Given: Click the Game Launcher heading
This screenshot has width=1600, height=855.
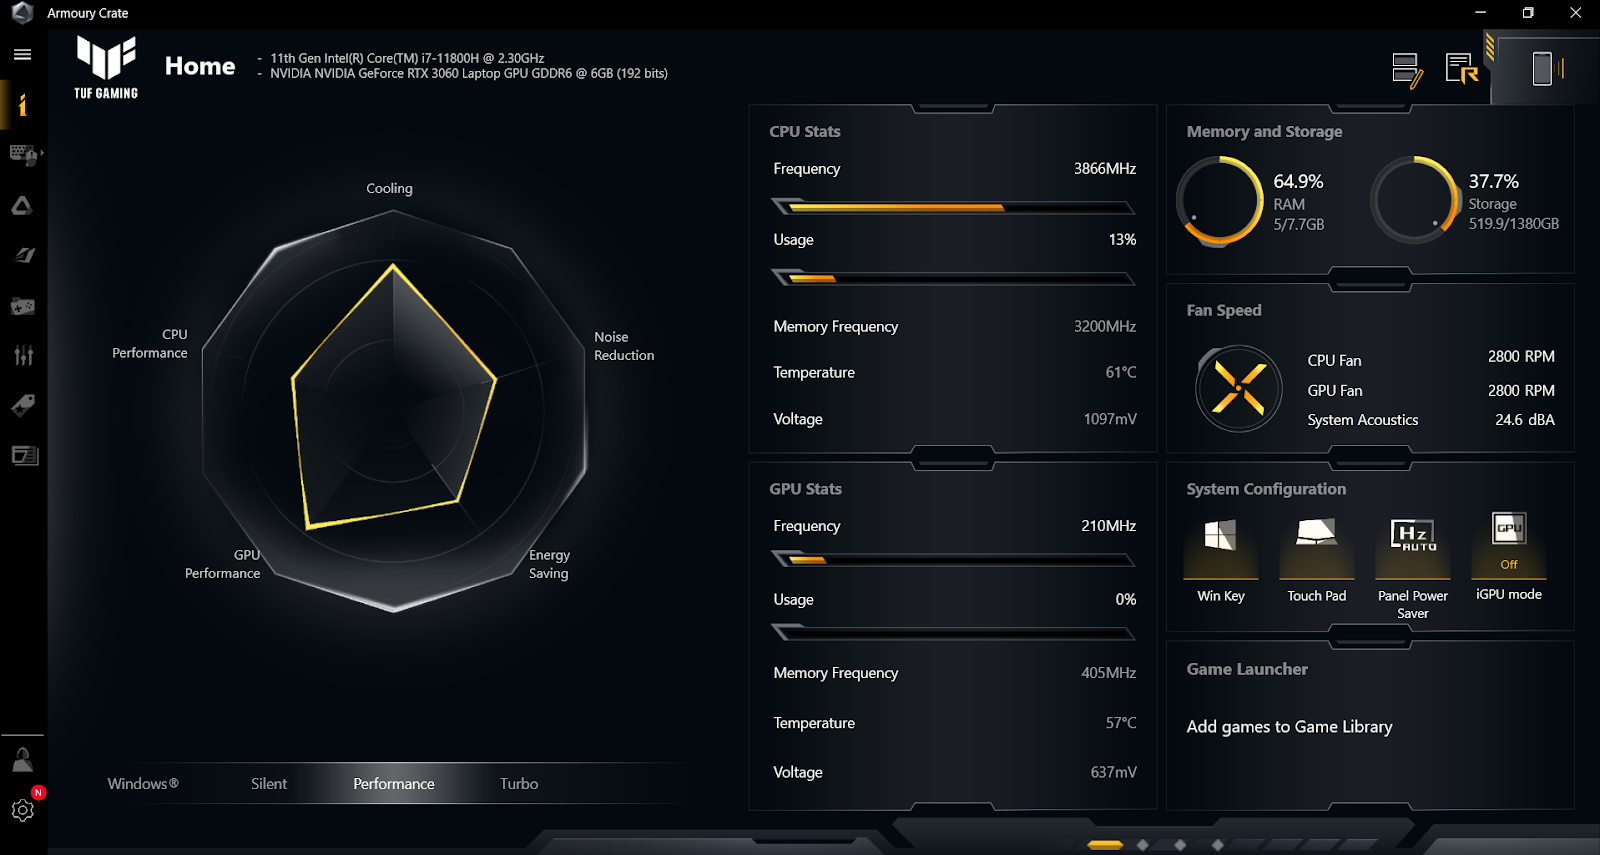Looking at the screenshot, I should (x=1247, y=669).
